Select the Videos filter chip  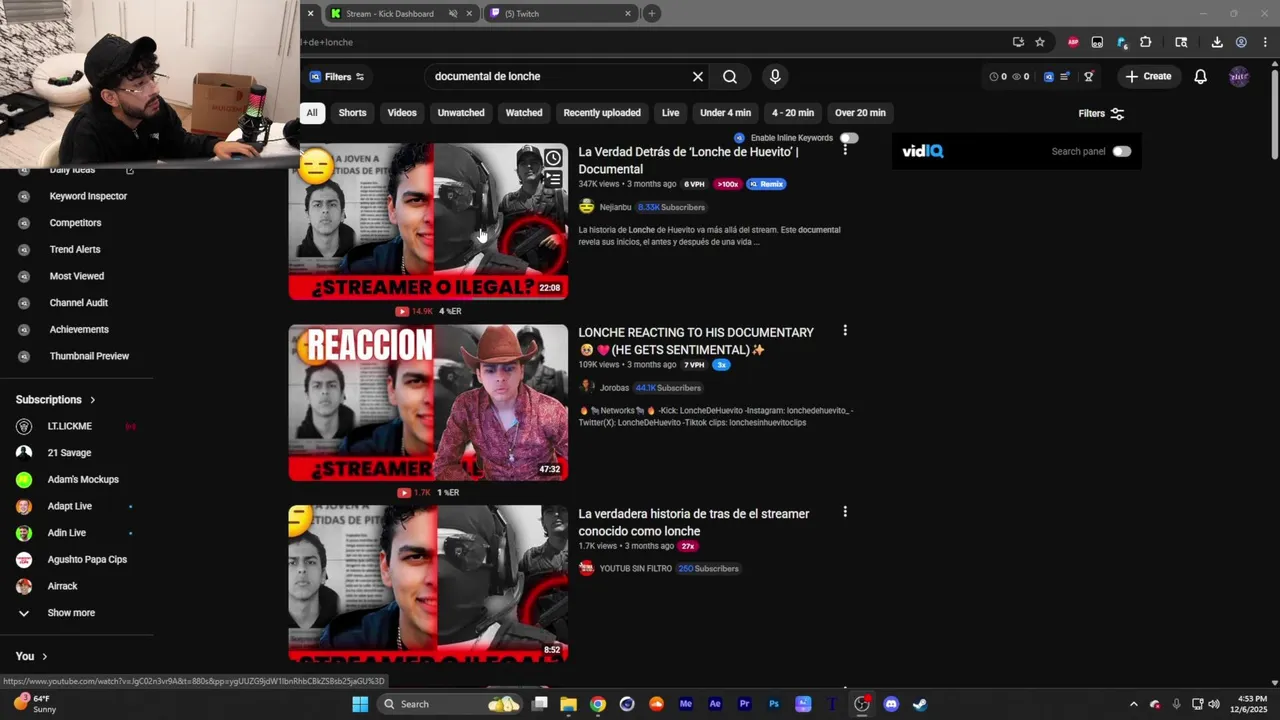point(402,113)
